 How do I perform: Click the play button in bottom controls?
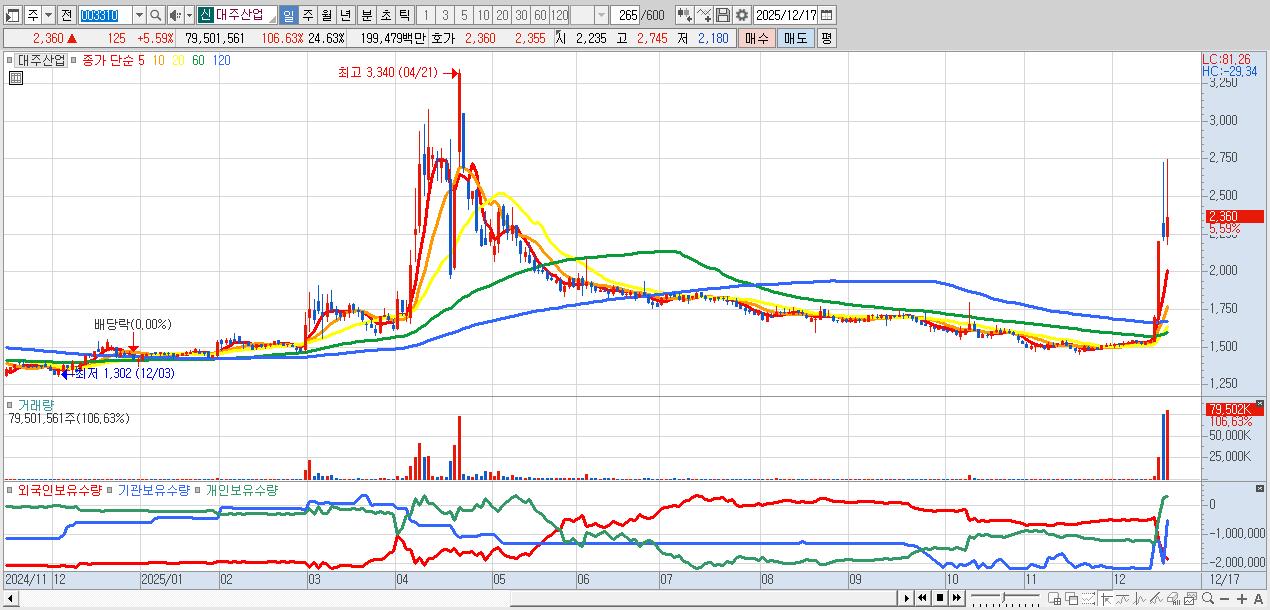(907, 598)
